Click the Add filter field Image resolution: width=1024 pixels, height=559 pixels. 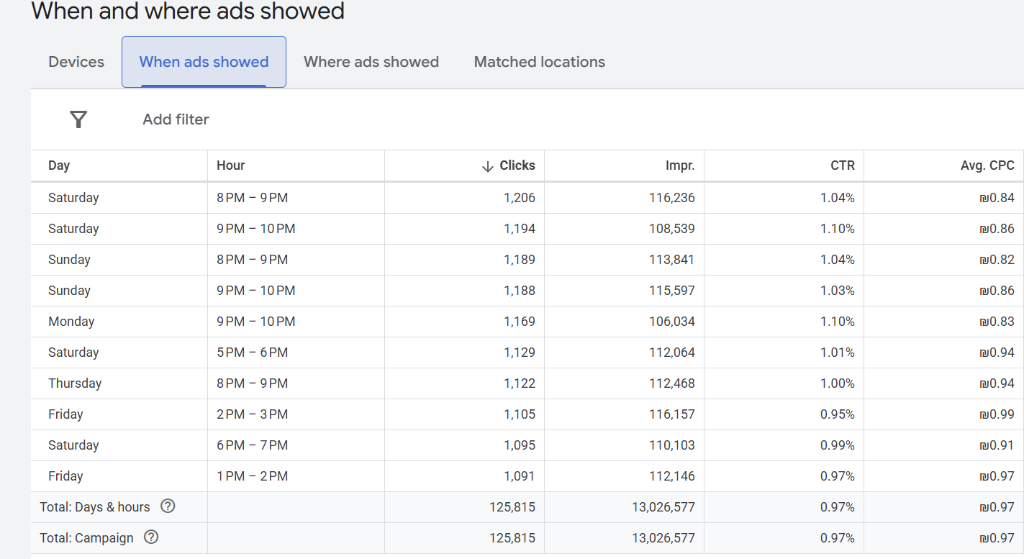(176, 120)
